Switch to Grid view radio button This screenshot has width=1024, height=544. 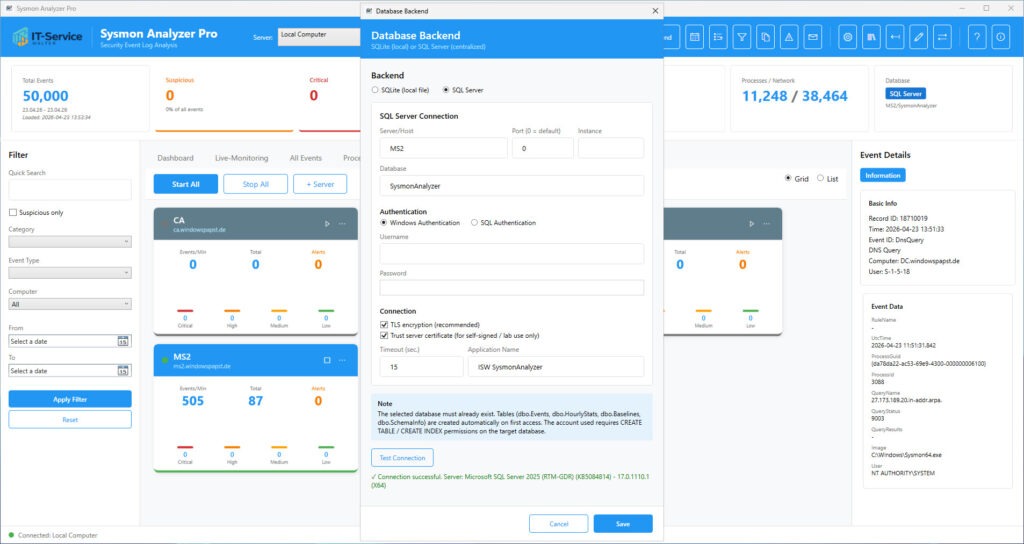(x=788, y=178)
